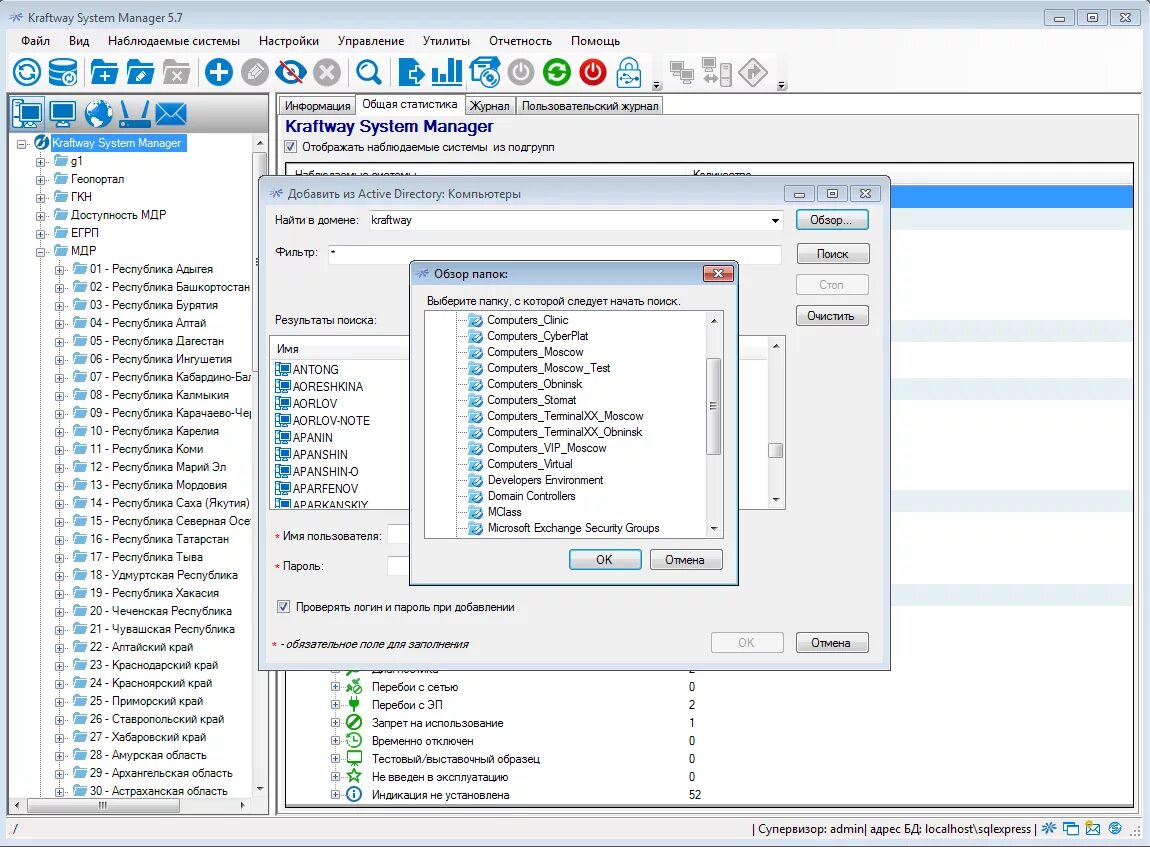Click the tree horizontal scrollbar thumb
The image size is (1150, 847).
(104, 805)
